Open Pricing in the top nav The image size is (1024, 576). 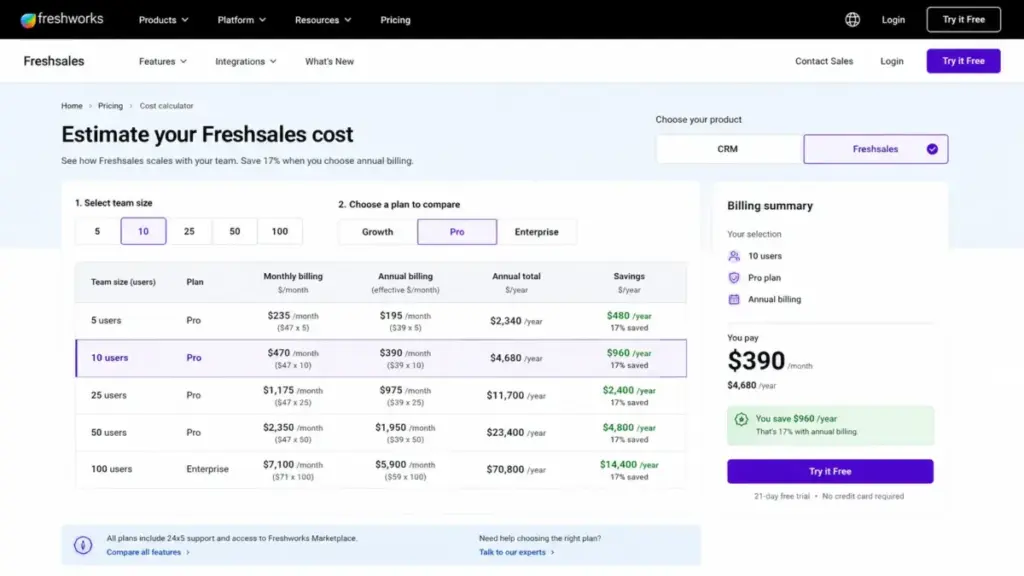point(395,20)
